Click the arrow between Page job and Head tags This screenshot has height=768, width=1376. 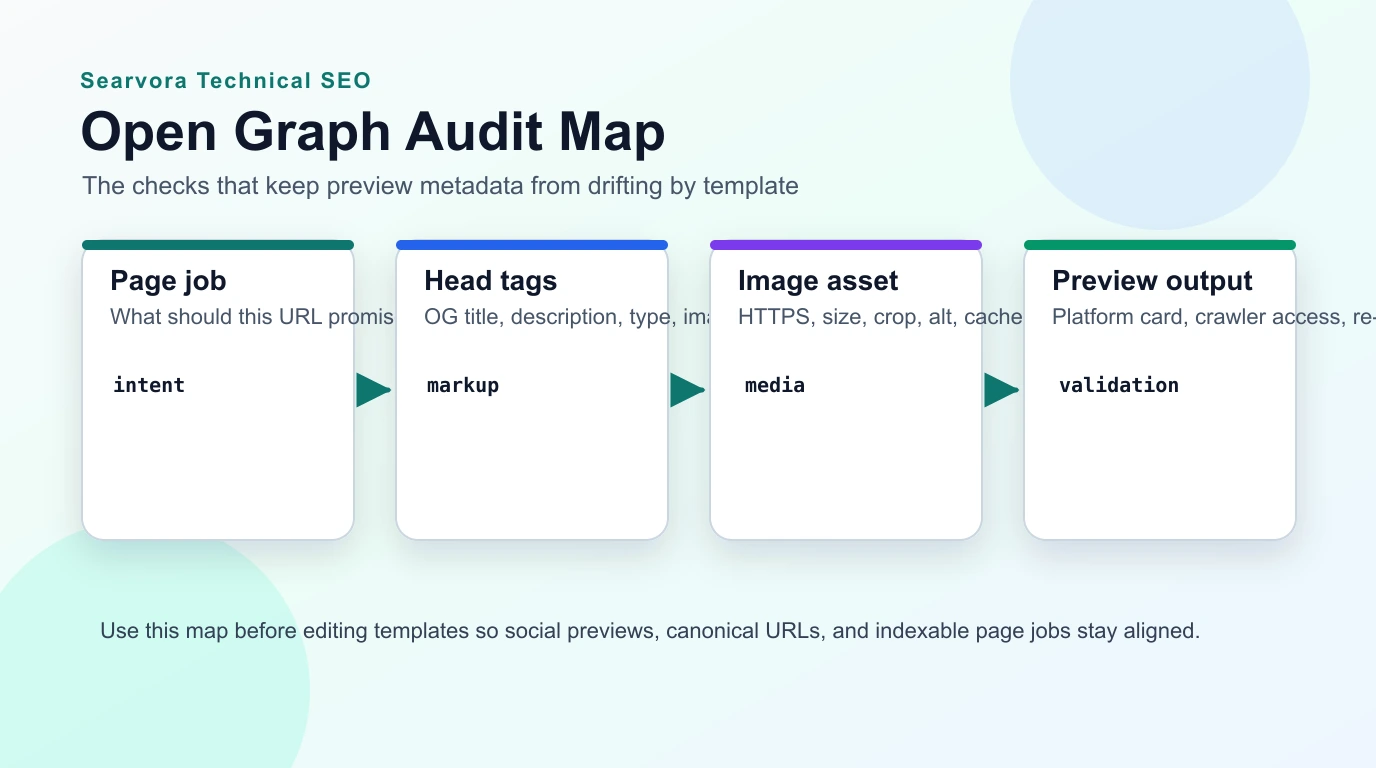click(x=371, y=390)
